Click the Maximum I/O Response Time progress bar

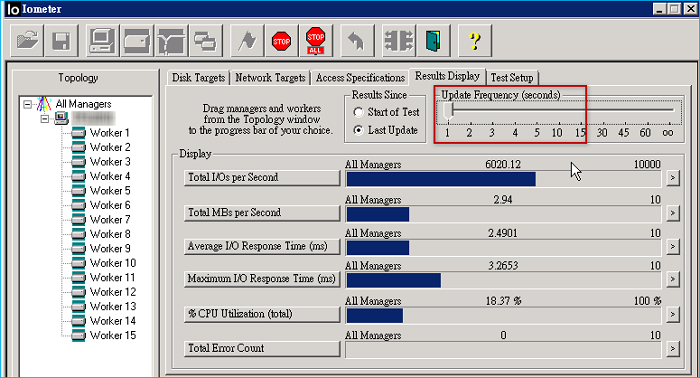point(503,280)
